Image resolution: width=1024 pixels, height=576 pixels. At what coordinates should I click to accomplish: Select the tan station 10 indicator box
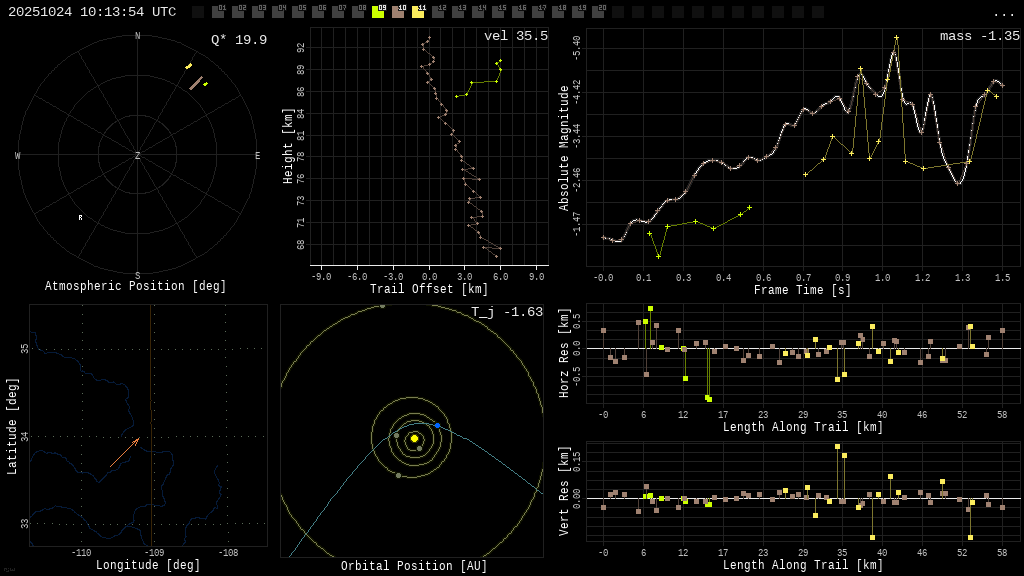click(398, 12)
